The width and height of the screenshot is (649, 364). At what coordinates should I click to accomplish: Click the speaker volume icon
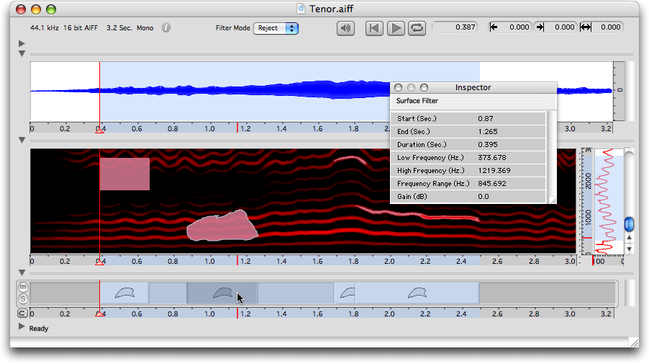[x=345, y=28]
